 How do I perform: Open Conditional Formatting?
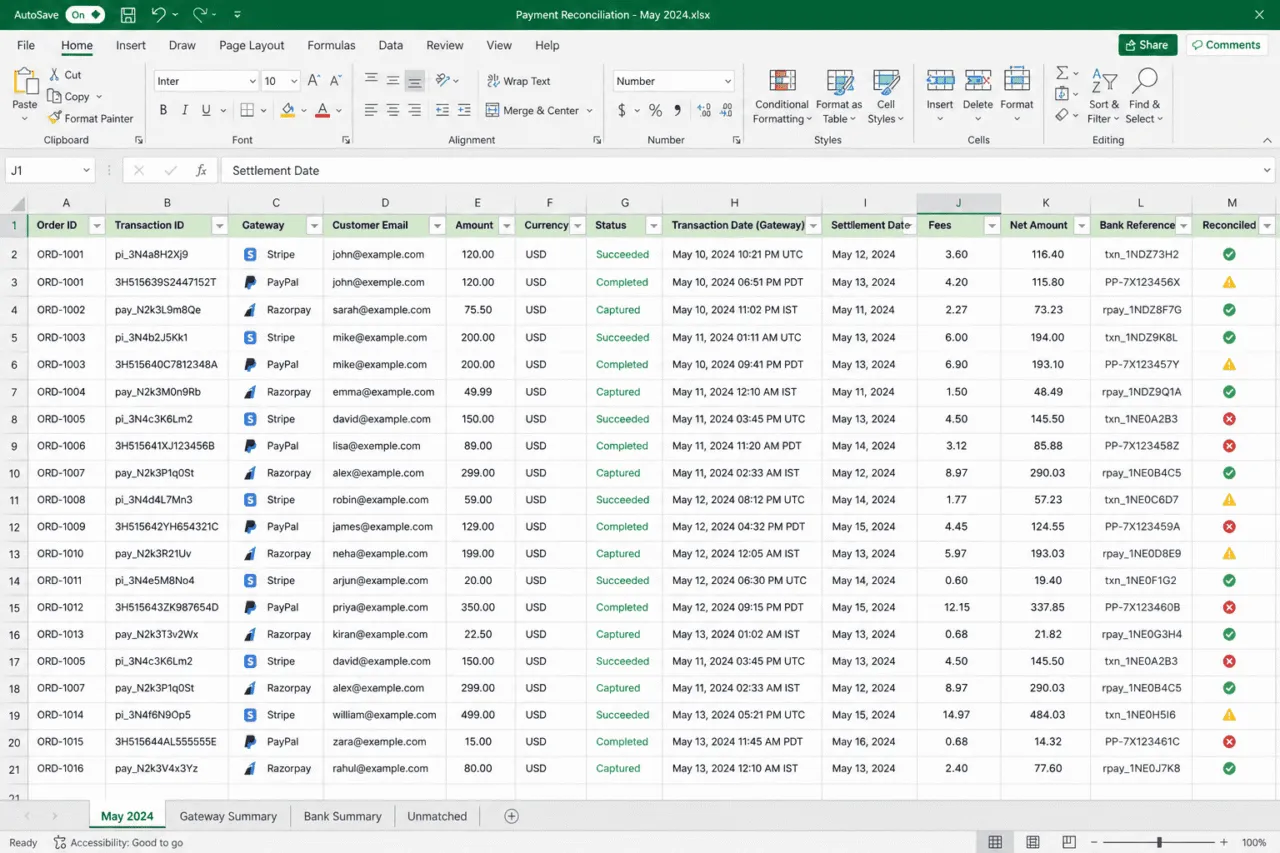click(x=782, y=96)
